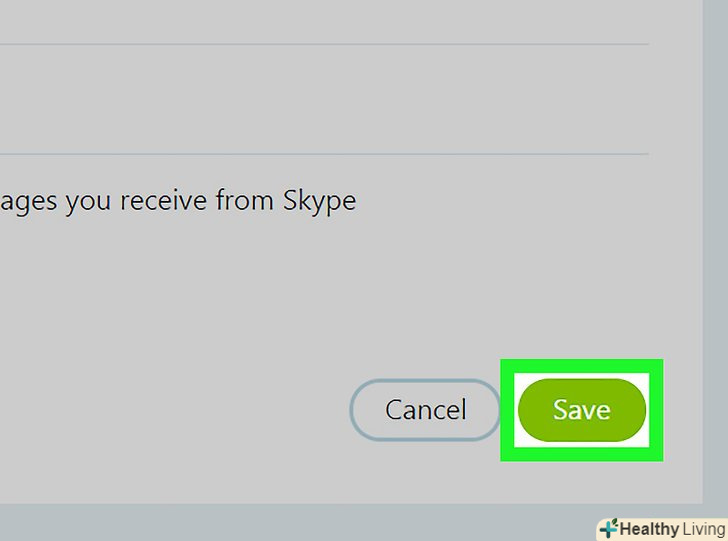The height and width of the screenshot is (541, 728).
Task: Click the word Healthy in the watermark
Action: coord(650,529)
